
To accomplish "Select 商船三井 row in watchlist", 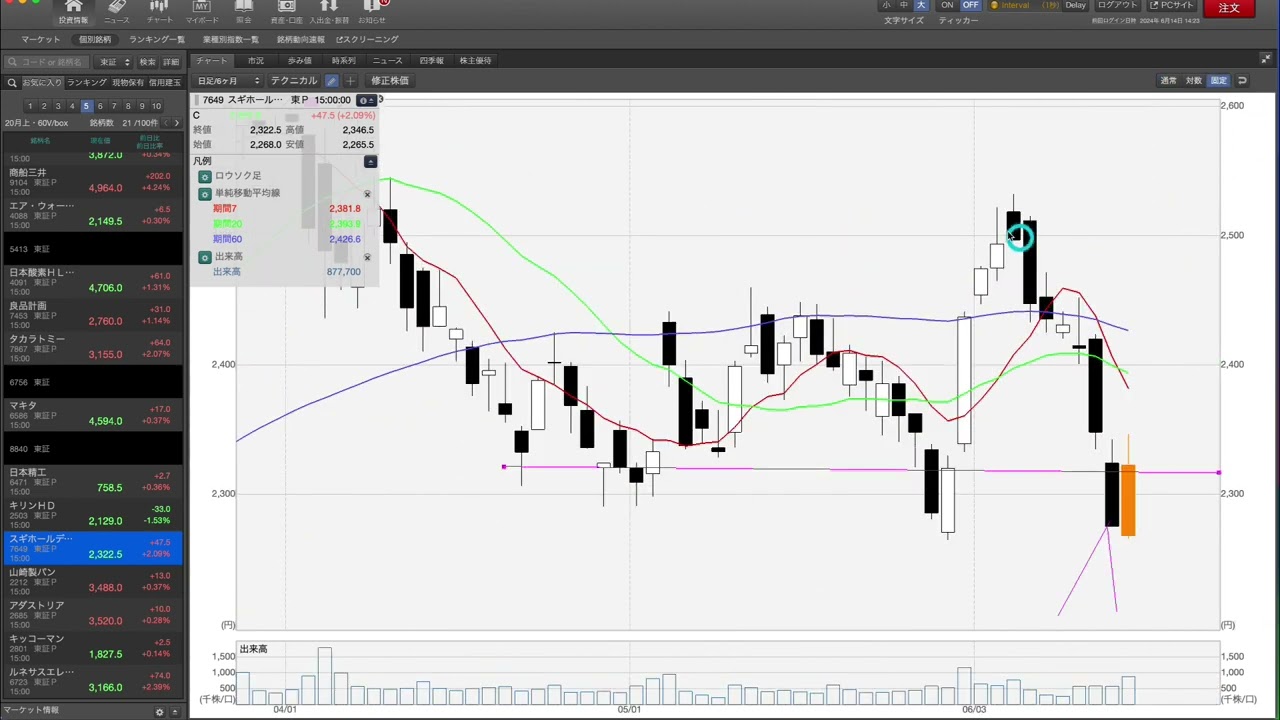I will point(92,181).
